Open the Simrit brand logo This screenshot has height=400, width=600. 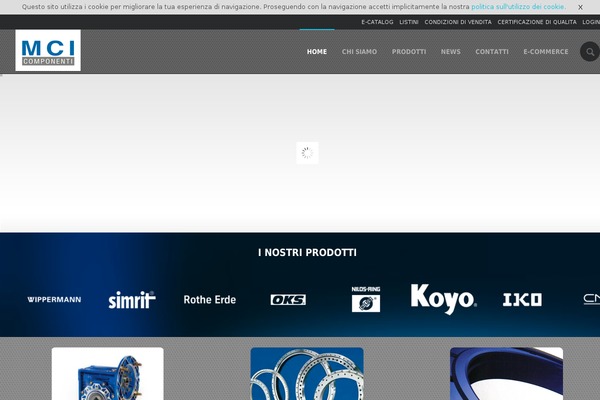132,300
